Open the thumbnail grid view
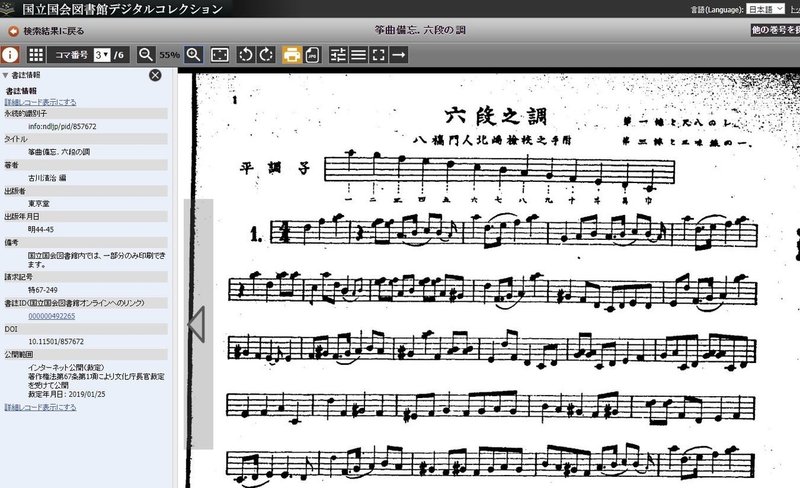The image size is (800, 488). [36, 55]
